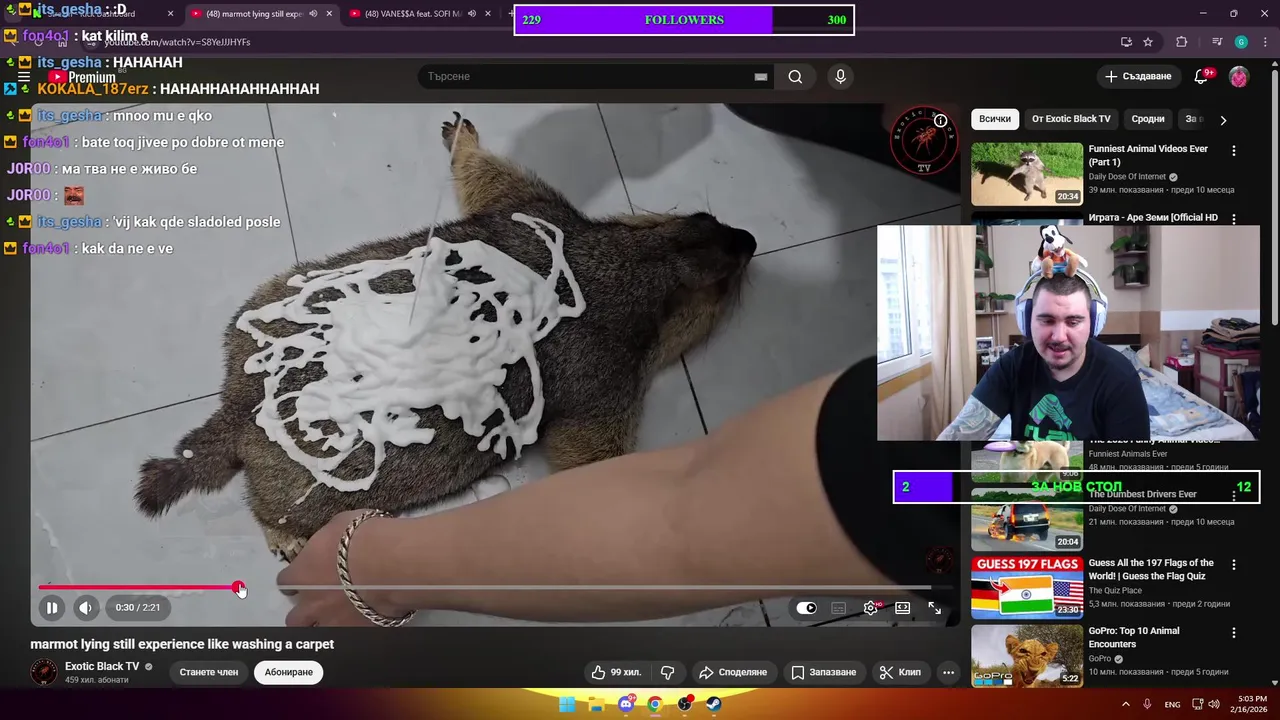This screenshot has height=720, width=1280.
Task: Mute the video player volume
Action: click(x=85, y=607)
